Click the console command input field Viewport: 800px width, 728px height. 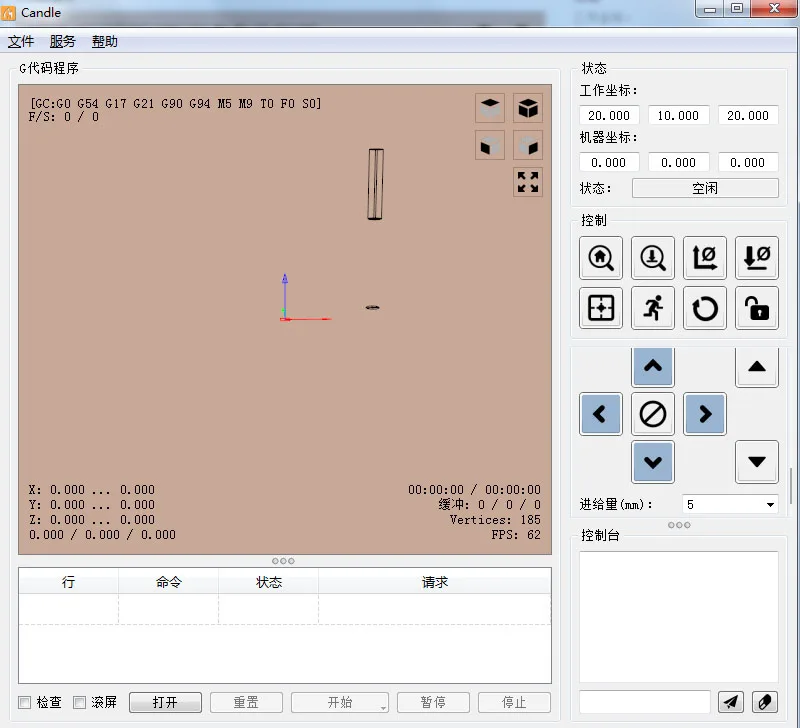point(644,702)
